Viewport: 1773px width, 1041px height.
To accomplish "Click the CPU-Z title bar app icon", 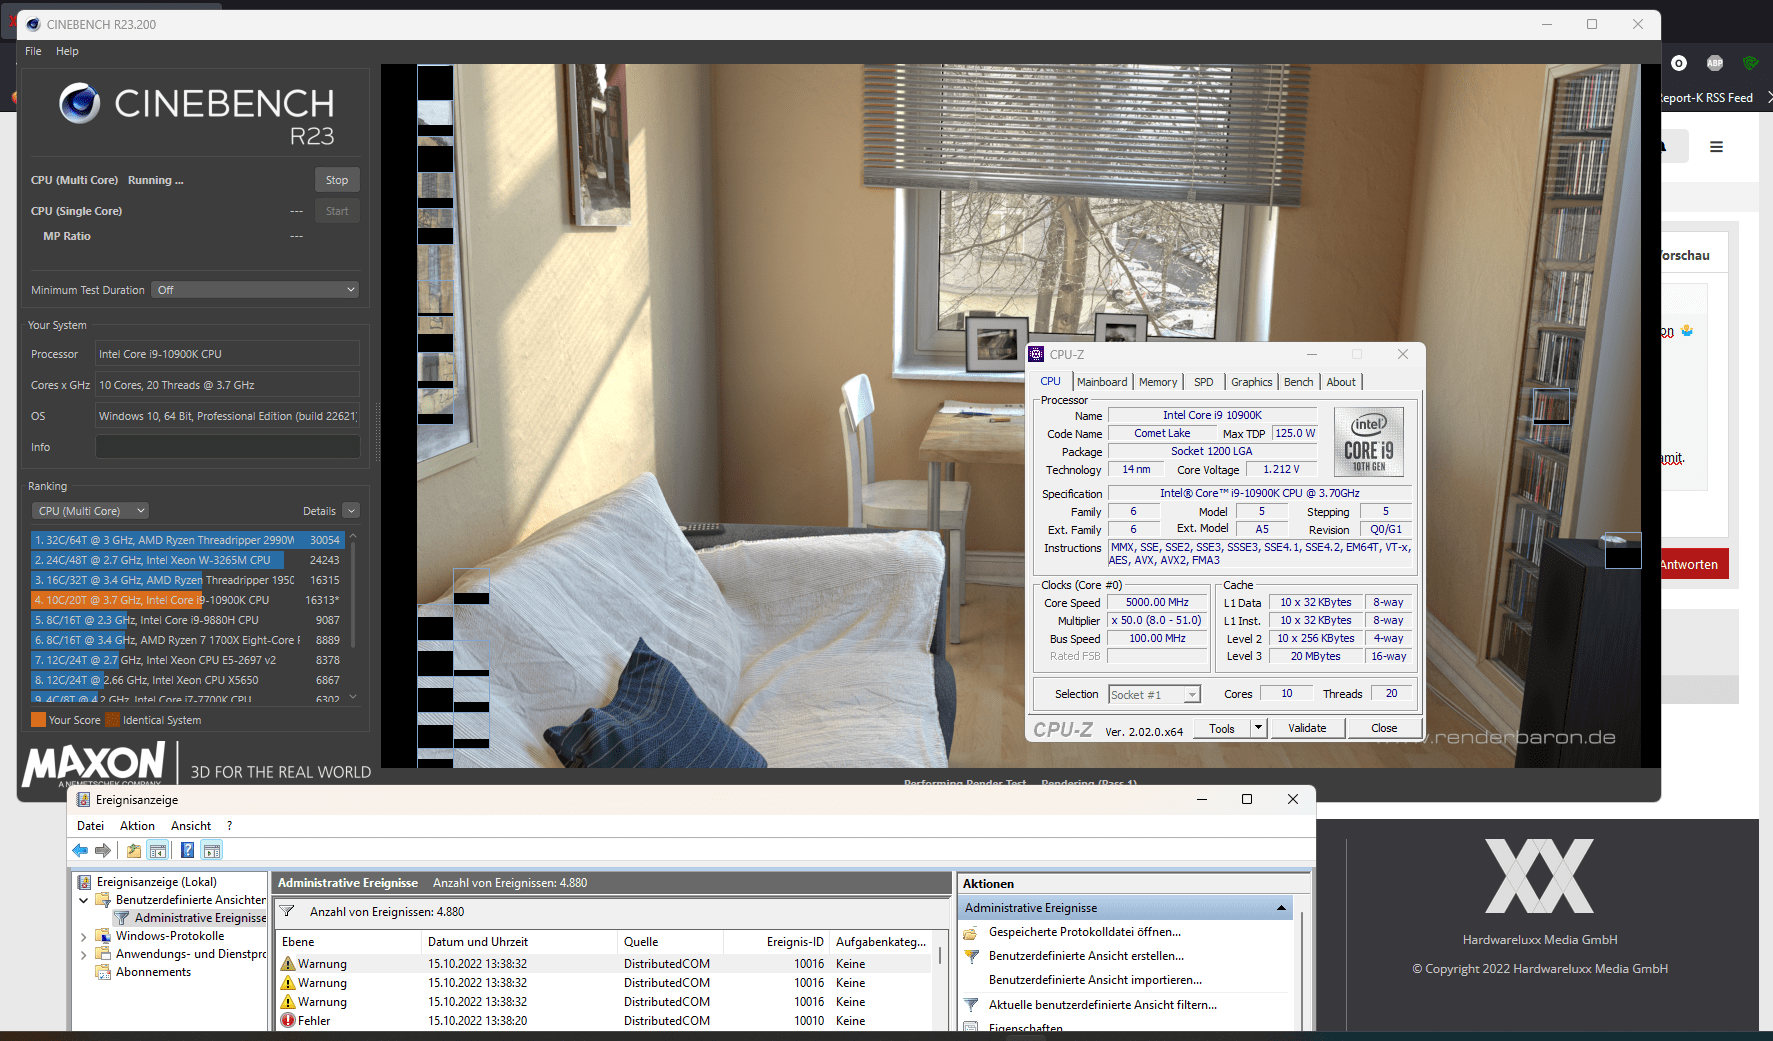I will click(x=1037, y=354).
